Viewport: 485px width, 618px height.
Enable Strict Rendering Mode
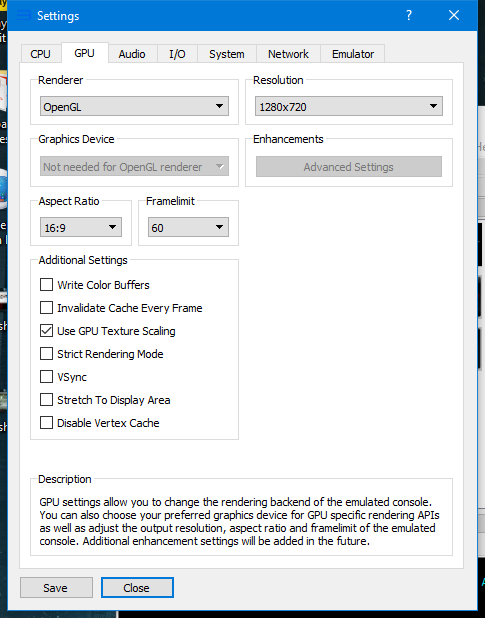point(46,354)
